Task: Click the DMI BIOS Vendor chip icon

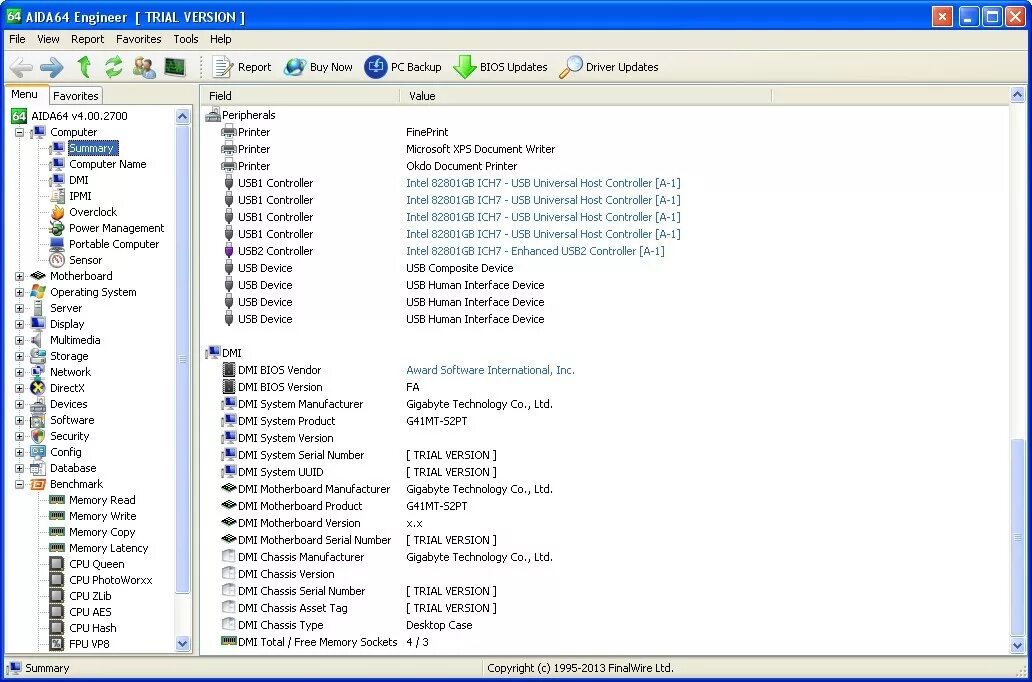Action: tap(229, 370)
